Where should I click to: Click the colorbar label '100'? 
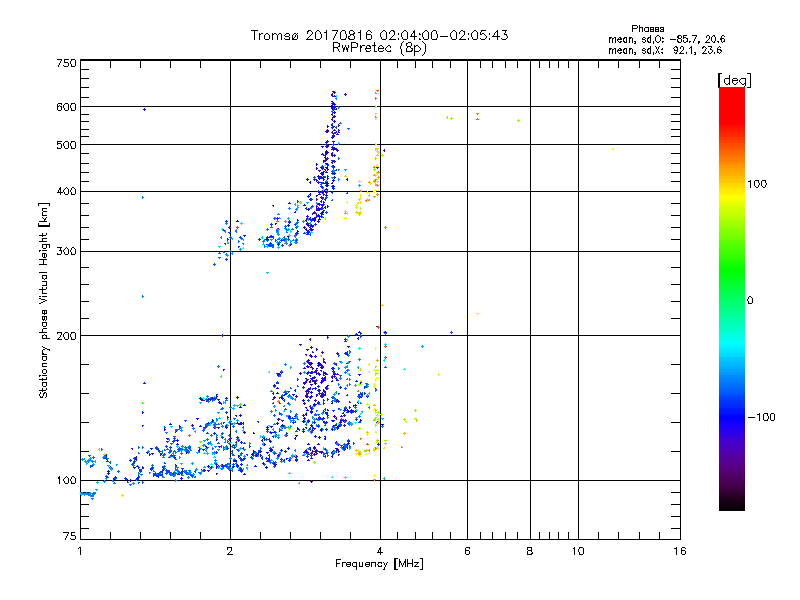757,184
